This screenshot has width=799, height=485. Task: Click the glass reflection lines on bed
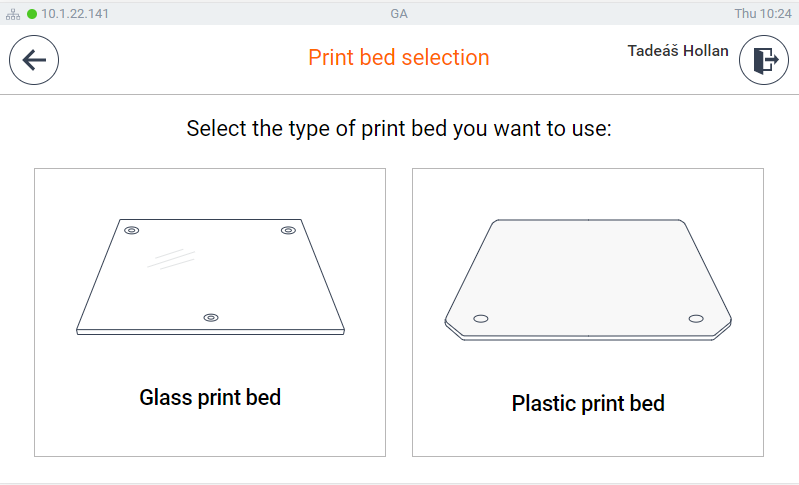pos(171,259)
